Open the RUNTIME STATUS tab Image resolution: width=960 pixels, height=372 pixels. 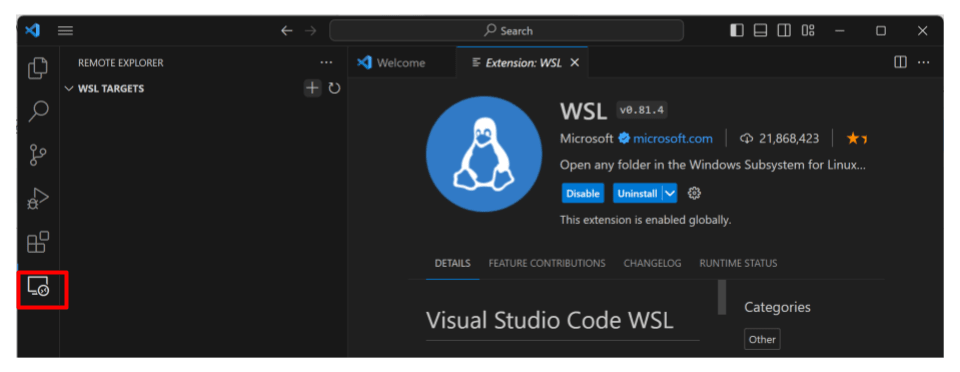tap(738, 263)
